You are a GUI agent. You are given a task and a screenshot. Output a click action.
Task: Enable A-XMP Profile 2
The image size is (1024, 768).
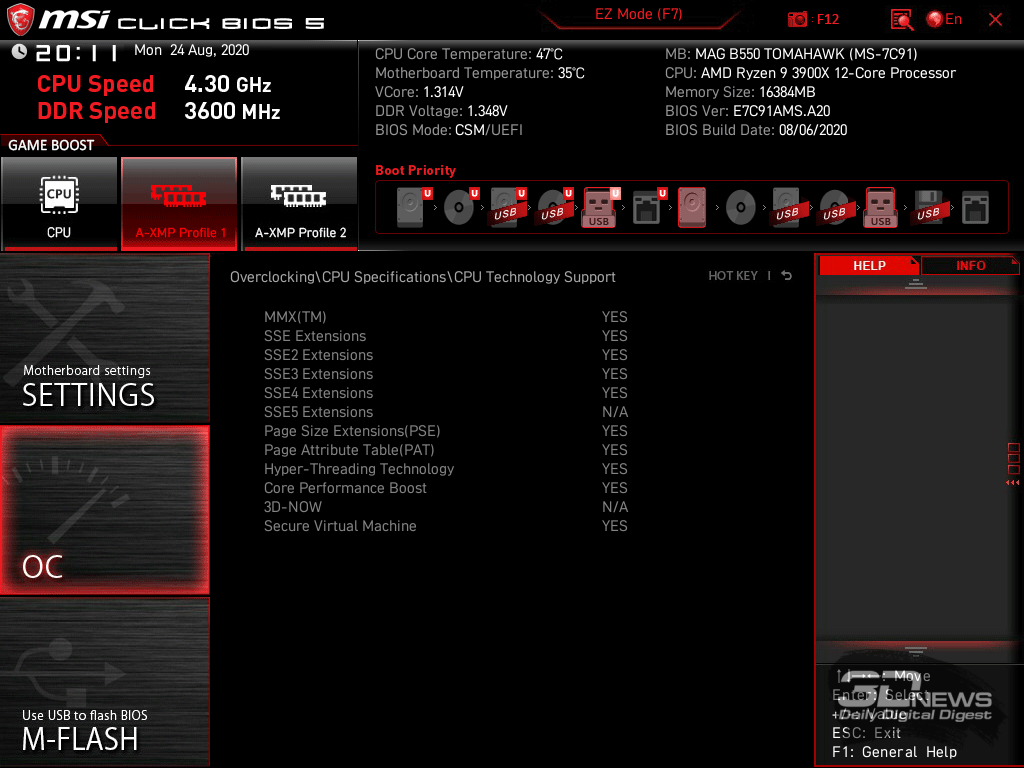(x=300, y=203)
